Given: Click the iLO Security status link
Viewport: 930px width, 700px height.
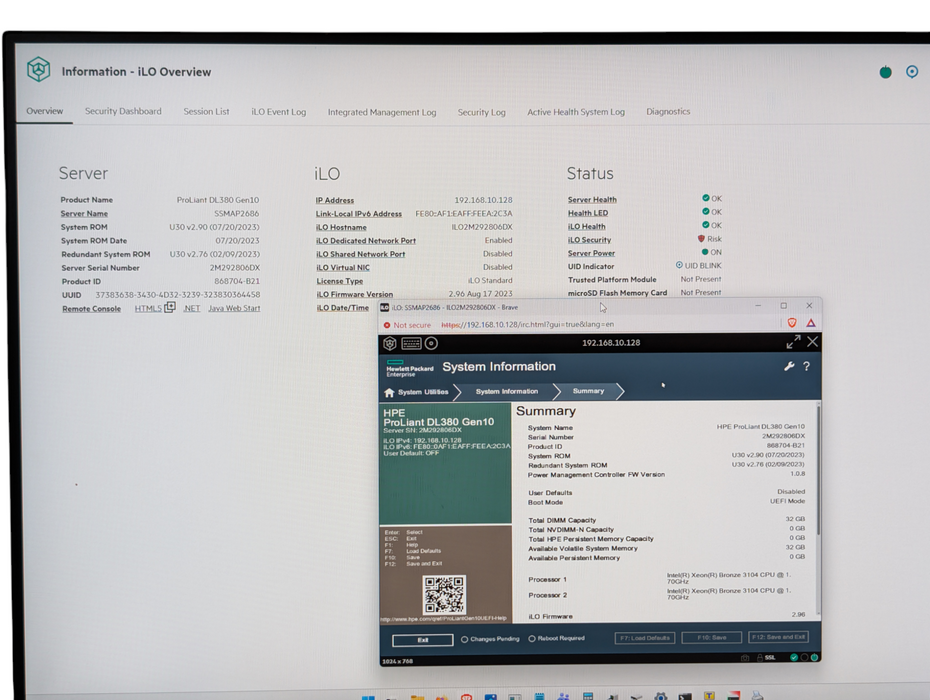Looking at the screenshot, I should [589, 240].
